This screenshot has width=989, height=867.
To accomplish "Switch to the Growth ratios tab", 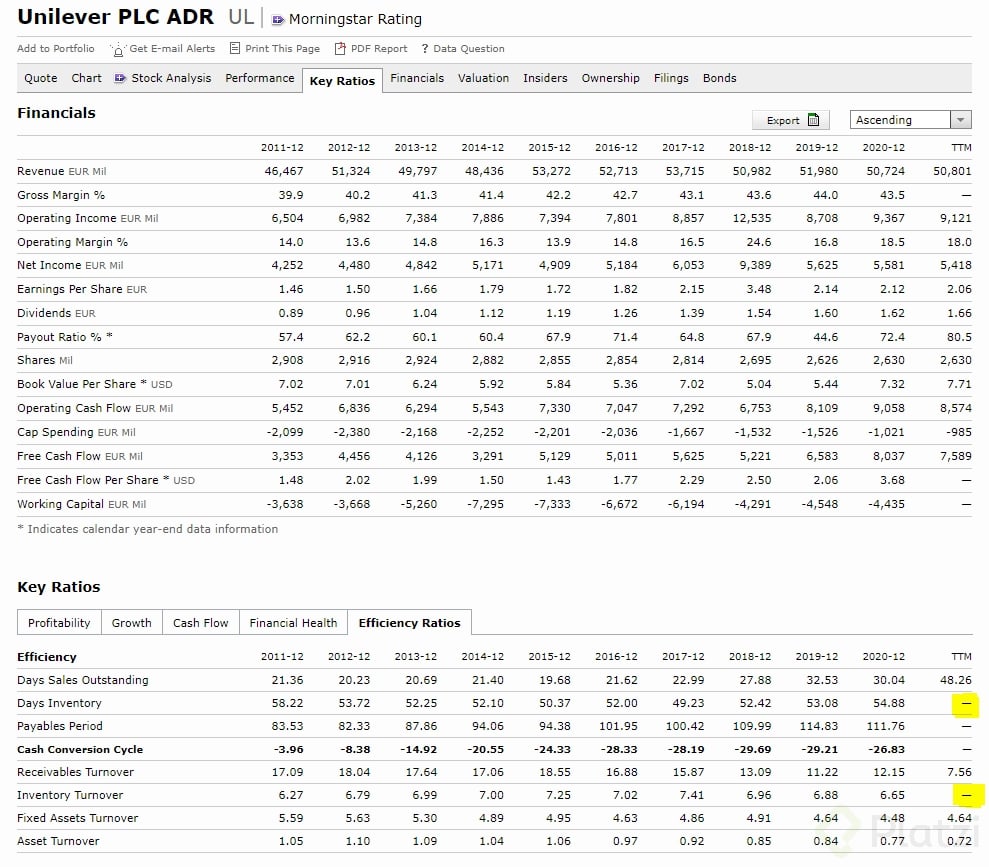I will tap(132, 622).
